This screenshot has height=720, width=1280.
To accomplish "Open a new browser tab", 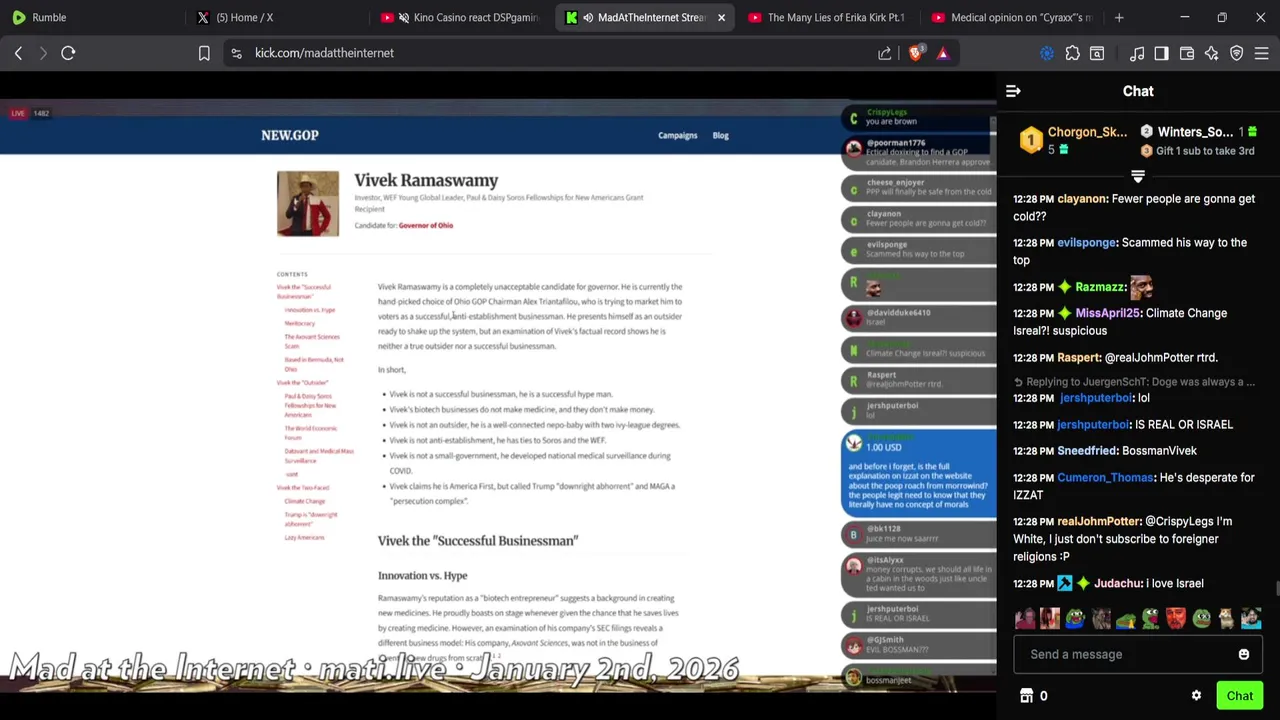I will (1119, 17).
